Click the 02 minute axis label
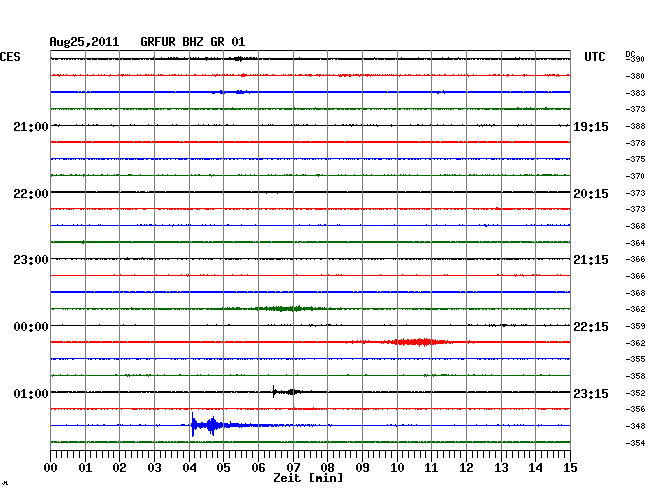This screenshot has width=650, height=494. (x=119, y=468)
